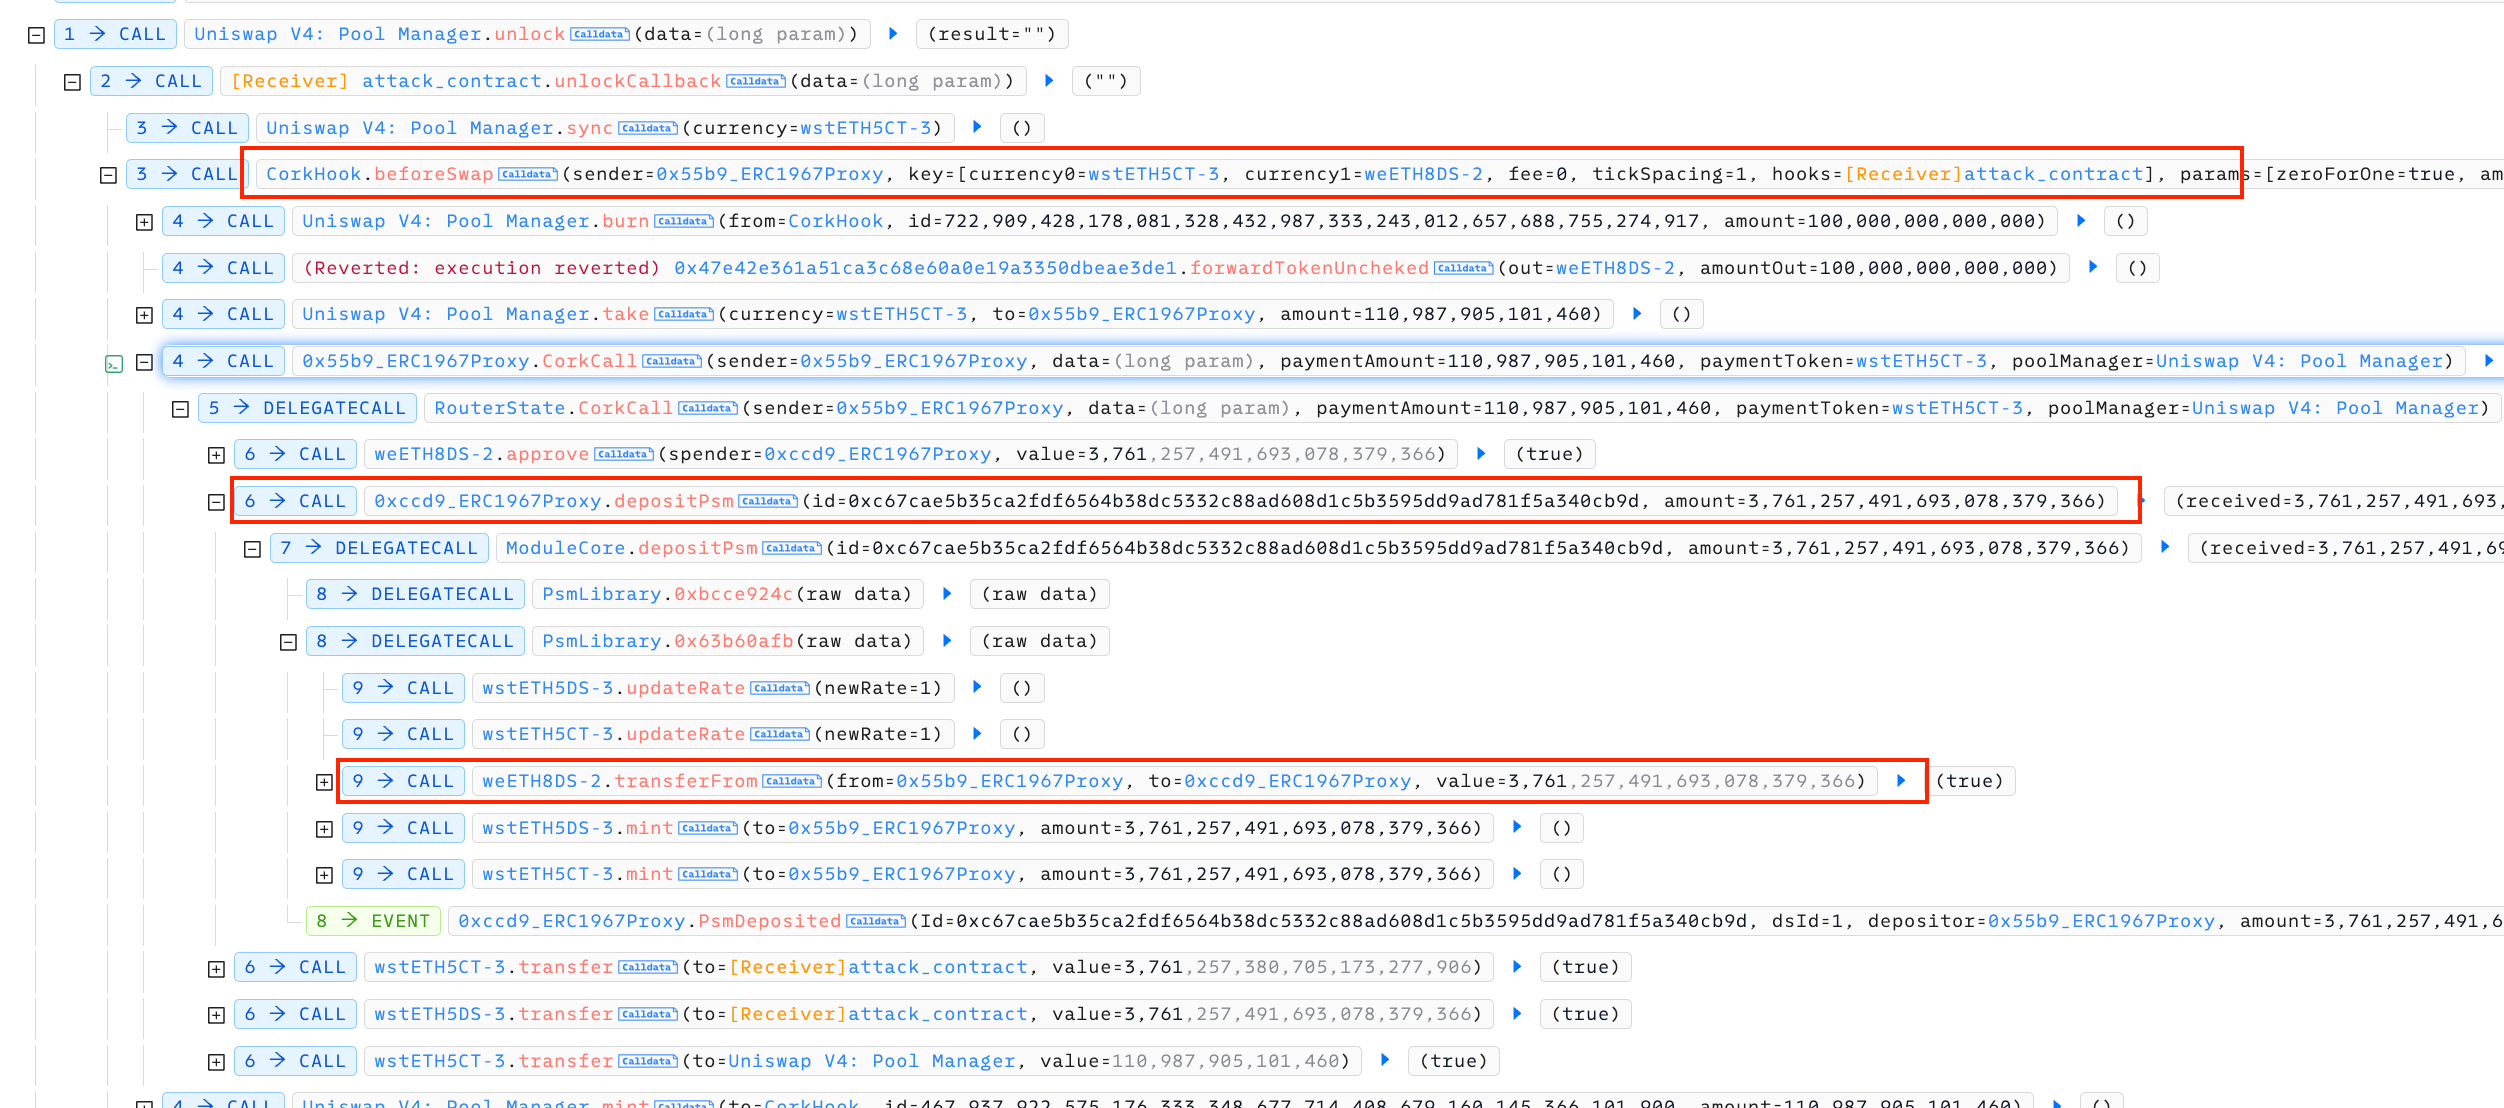
Task: Collapse the unlockCallback call node
Action: click(72, 82)
